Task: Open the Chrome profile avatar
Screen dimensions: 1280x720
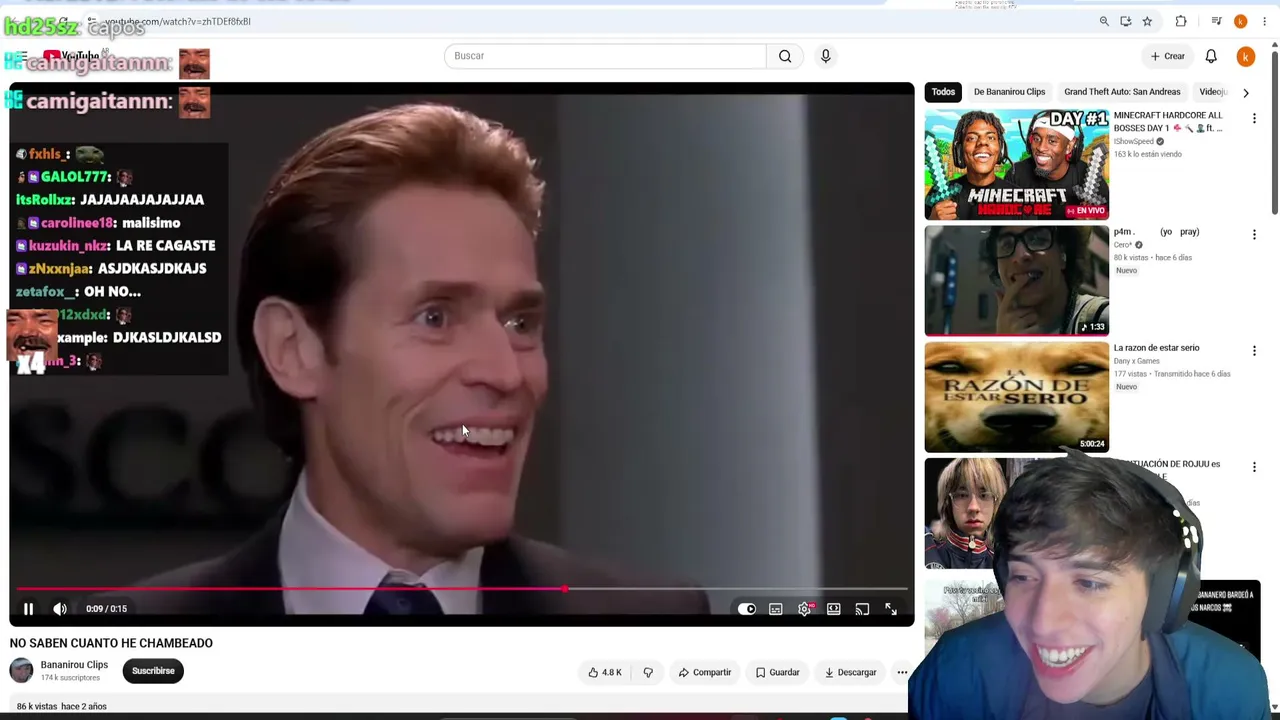Action: [1241, 21]
